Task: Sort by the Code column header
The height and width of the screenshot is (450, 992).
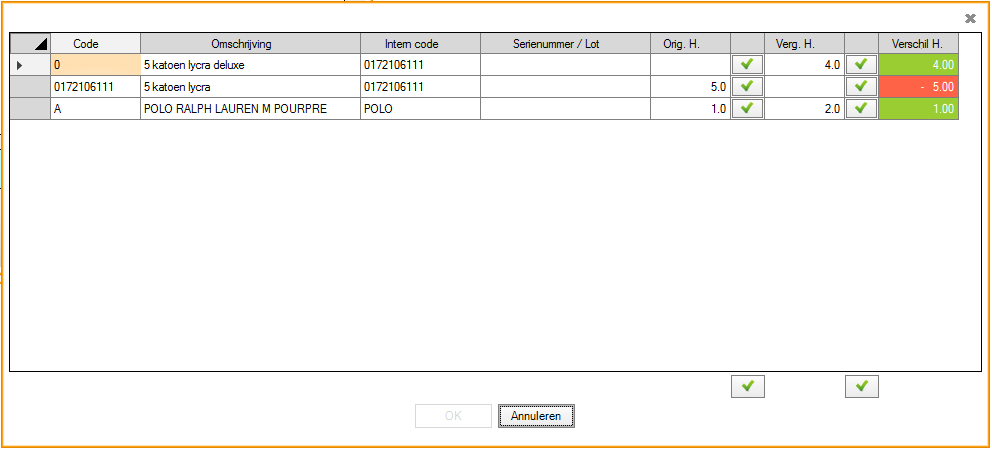Action: (x=95, y=43)
